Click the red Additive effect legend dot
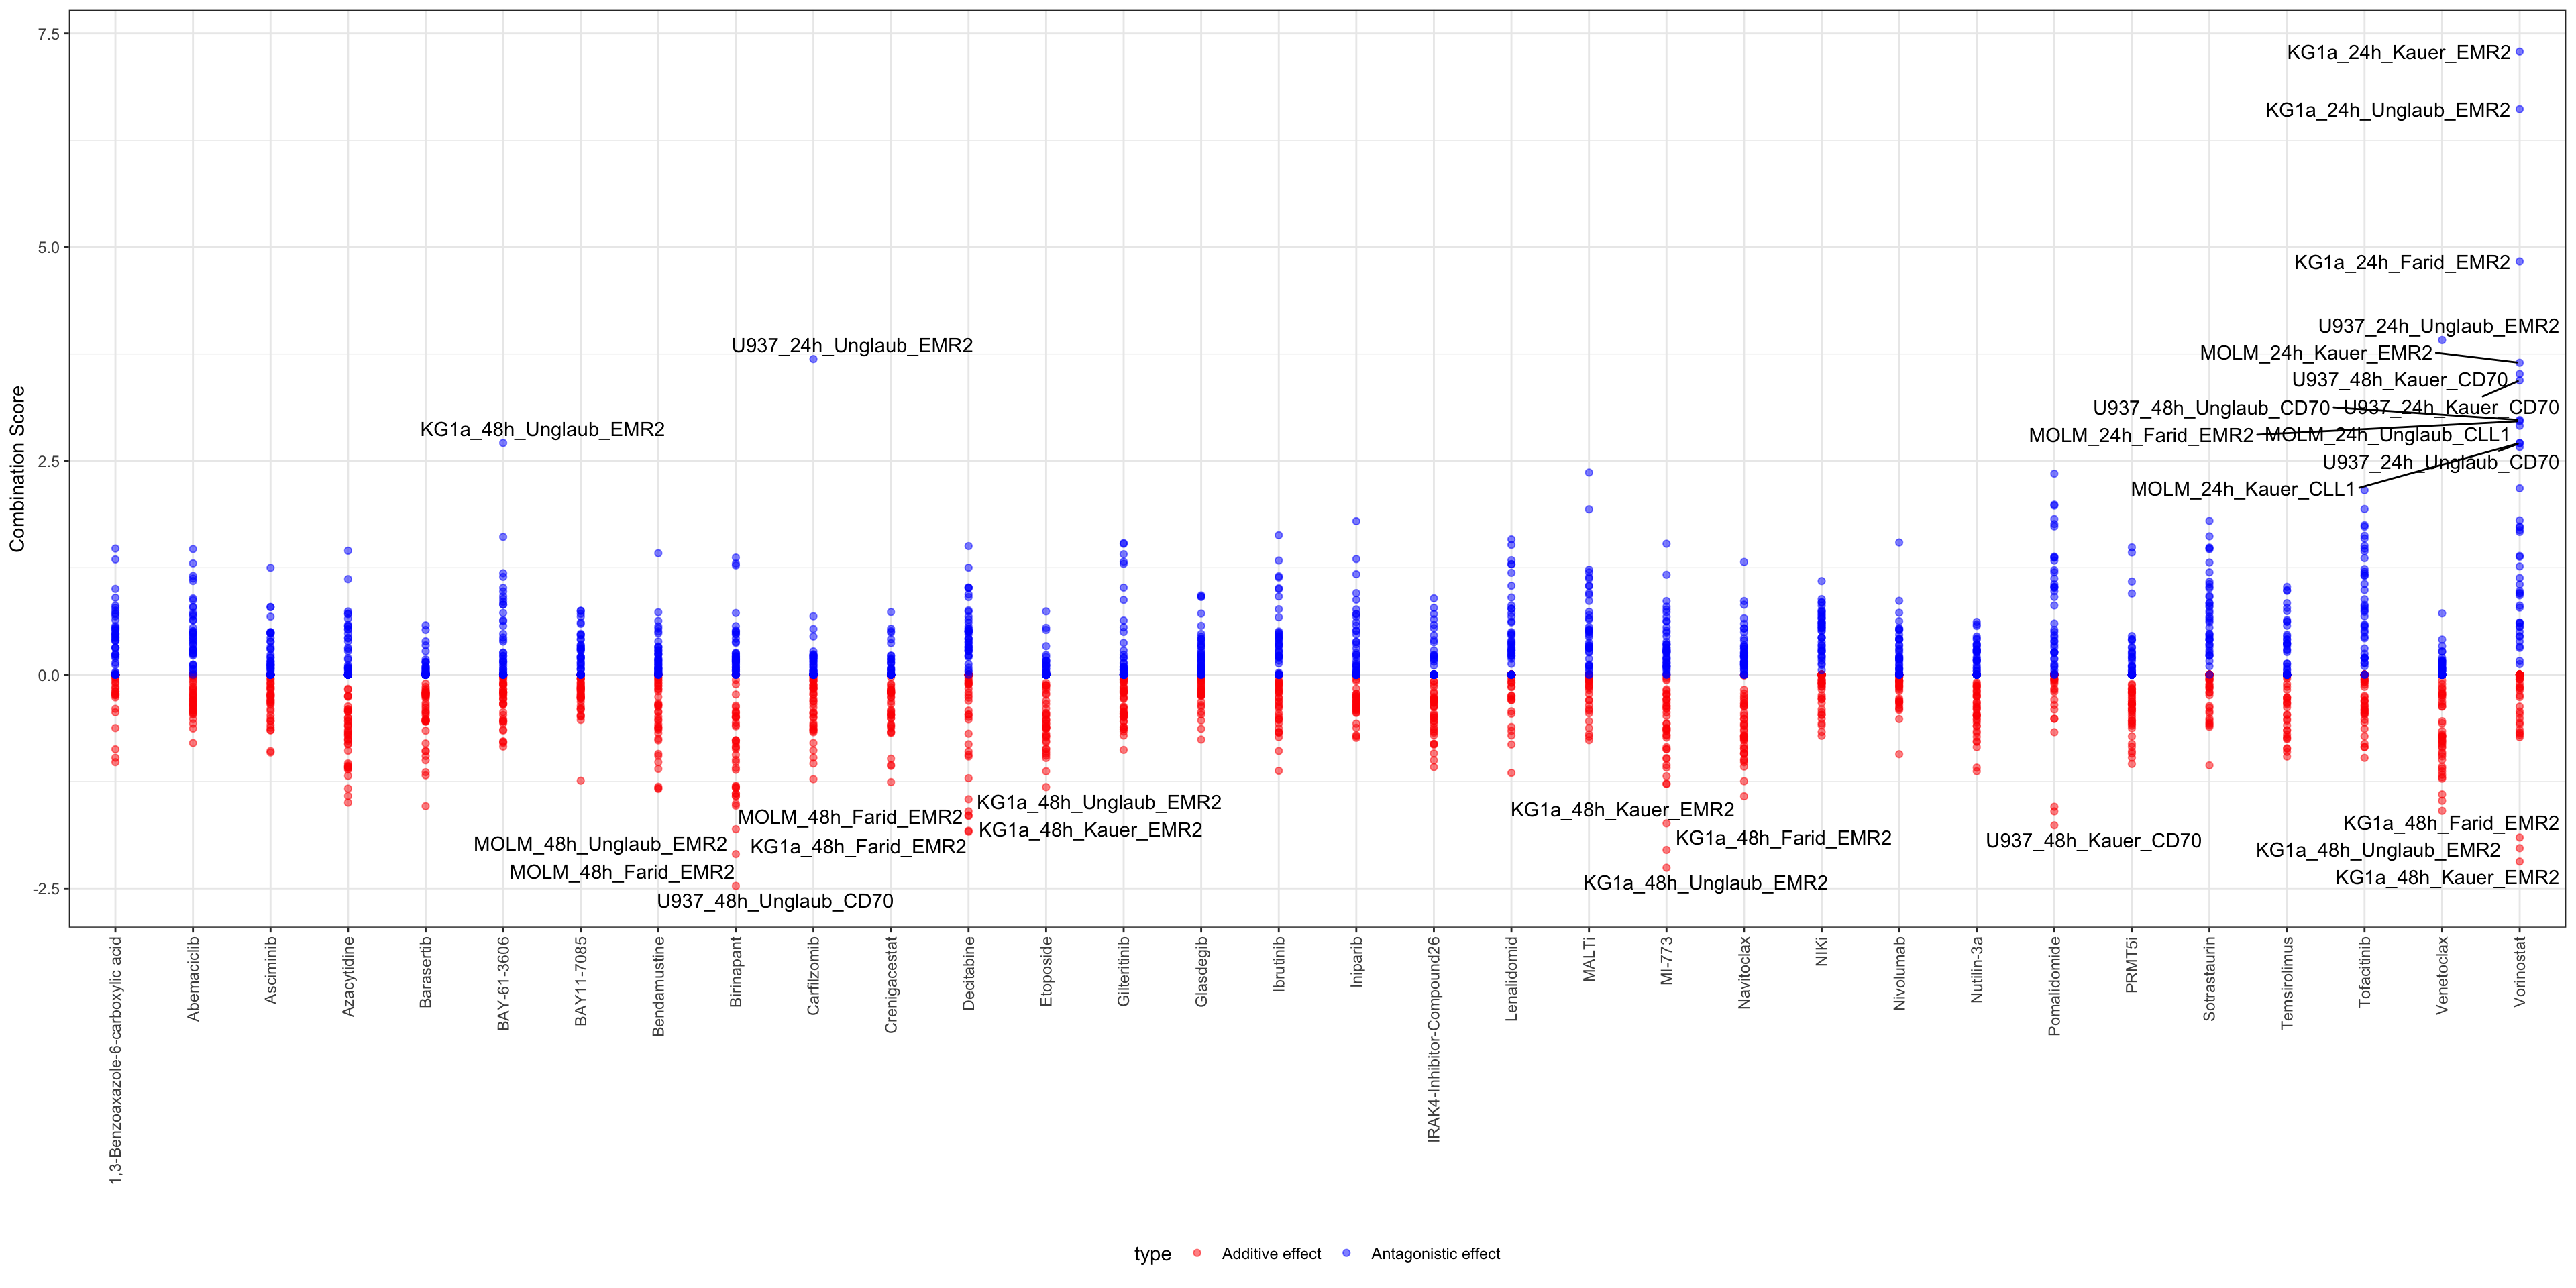Image resolution: width=2576 pixels, height=1288 pixels. (1197, 1254)
